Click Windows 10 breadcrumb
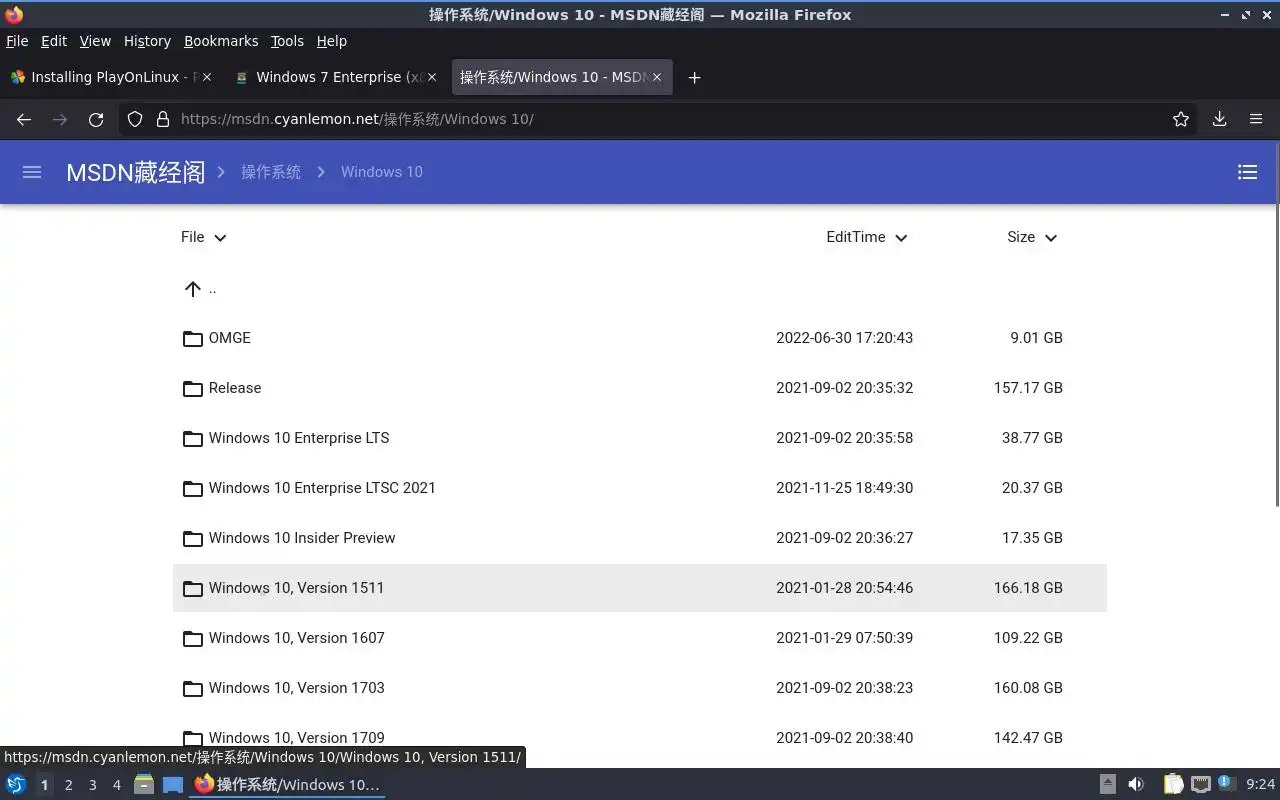1280x800 pixels. click(382, 172)
